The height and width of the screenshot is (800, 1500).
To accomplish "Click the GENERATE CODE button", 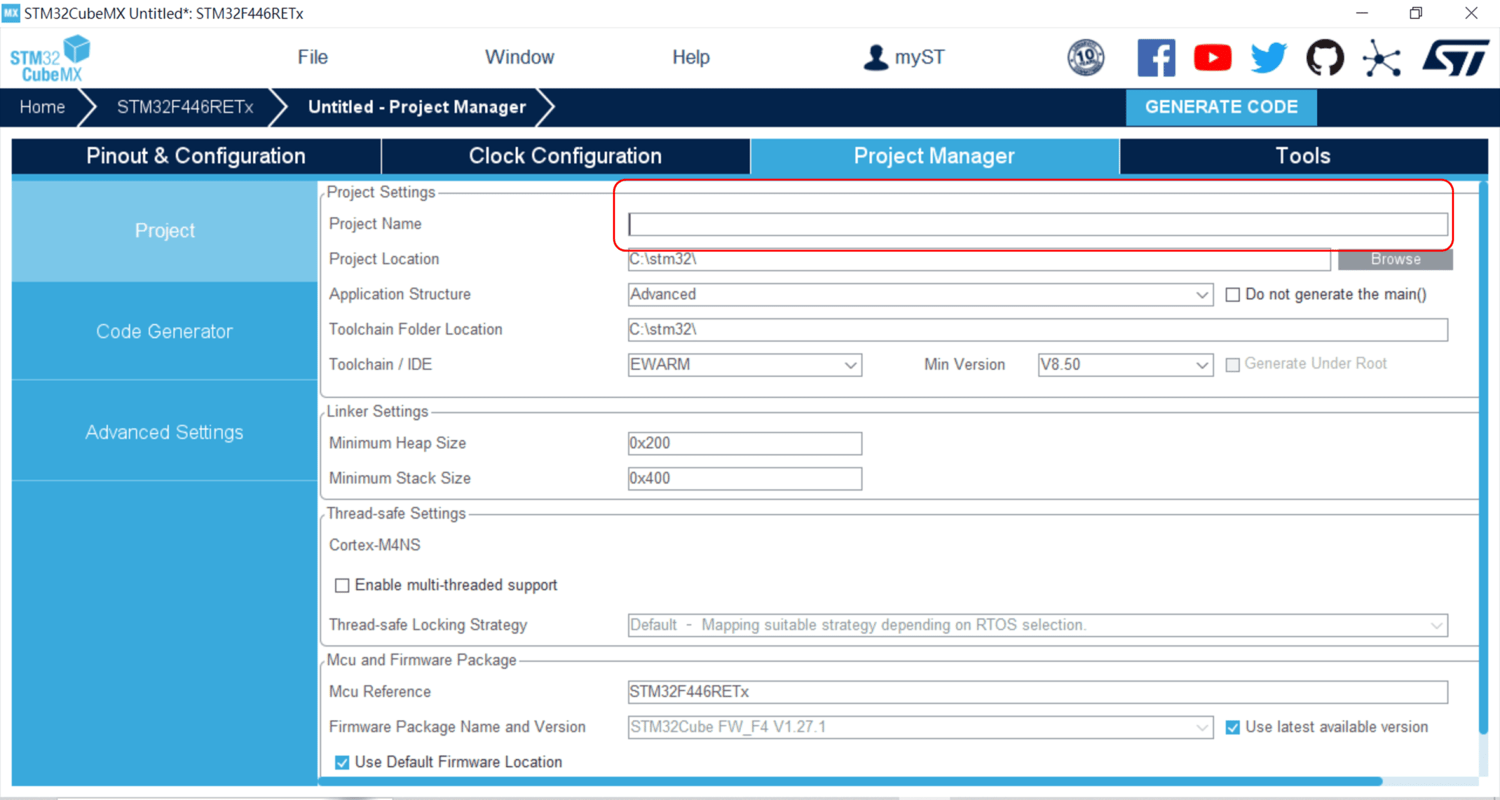I will point(1221,107).
